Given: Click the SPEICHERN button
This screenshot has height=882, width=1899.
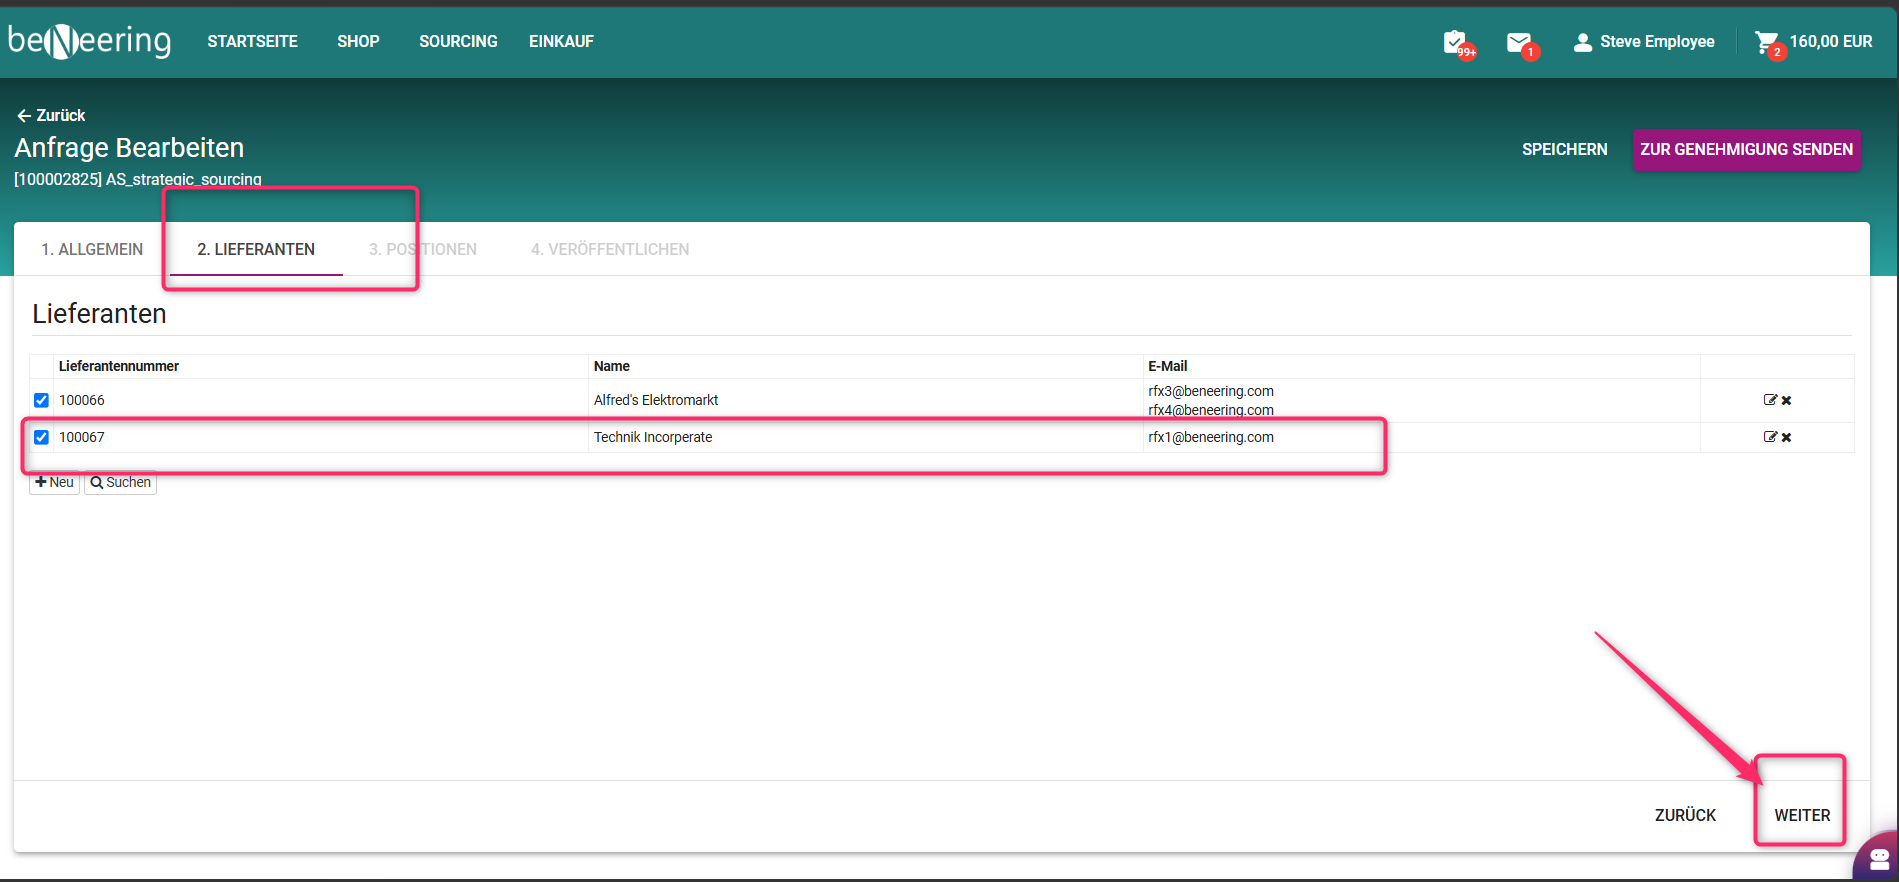Looking at the screenshot, I should 1564,149.
